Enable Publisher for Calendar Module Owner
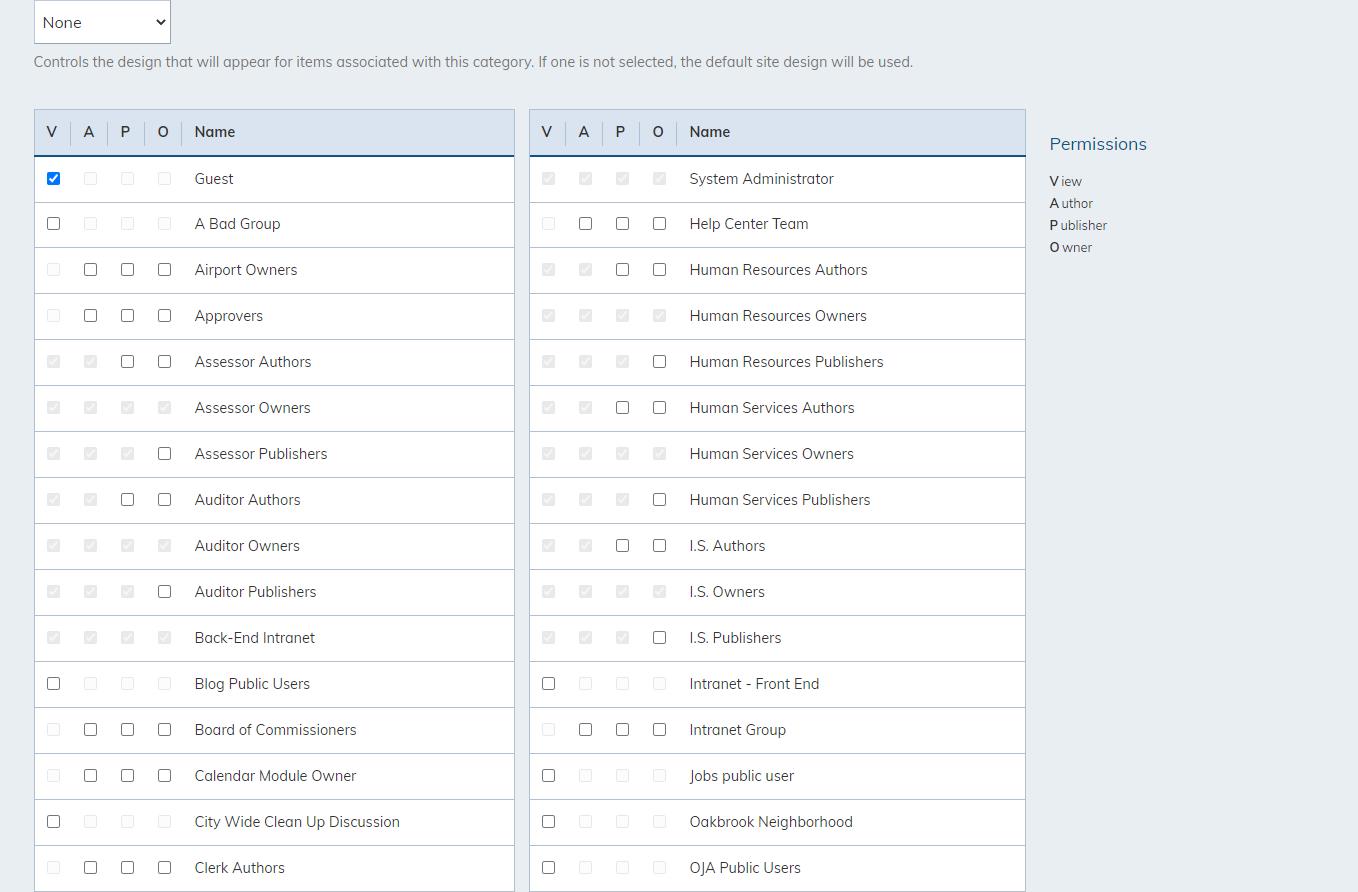The height and width of the screenshot is (892, 1358). click(x=128, y=776)
